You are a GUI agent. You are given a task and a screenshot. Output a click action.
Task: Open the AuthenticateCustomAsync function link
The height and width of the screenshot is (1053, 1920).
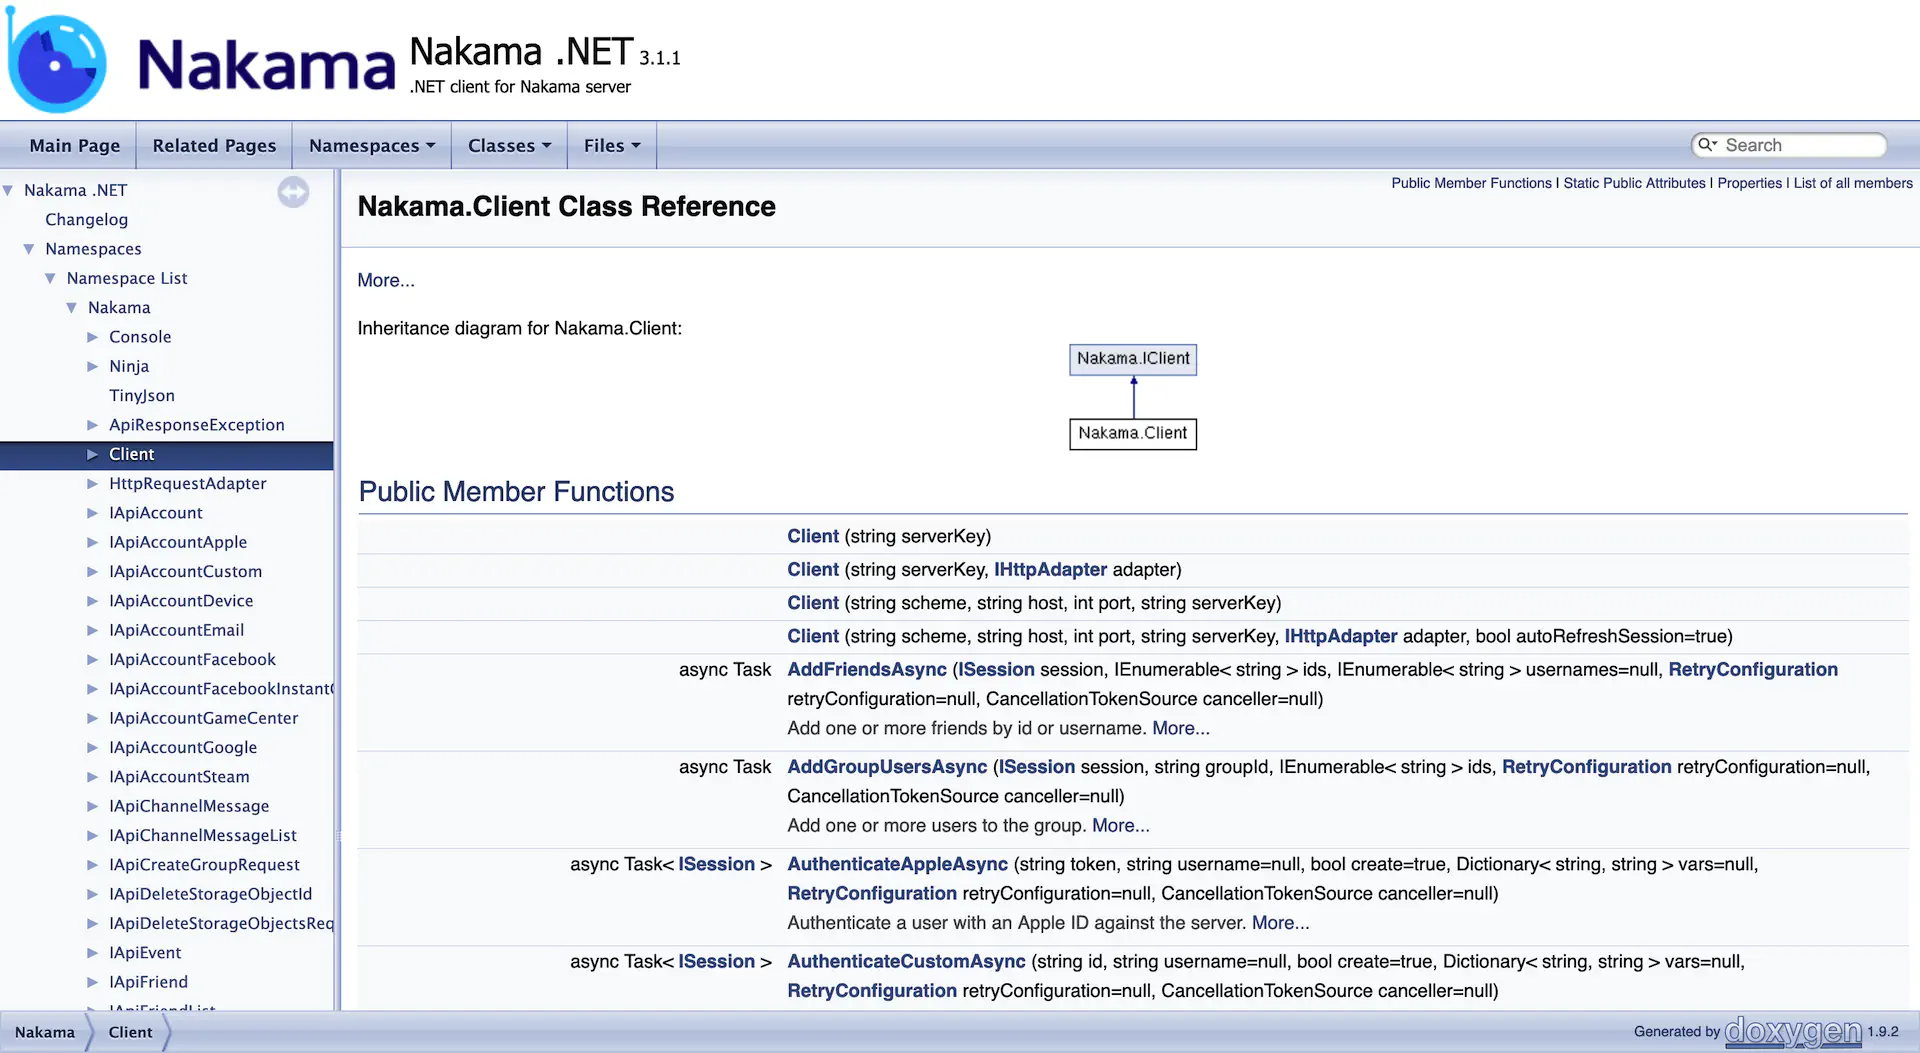pyautogui.click(x=906, y=961)
